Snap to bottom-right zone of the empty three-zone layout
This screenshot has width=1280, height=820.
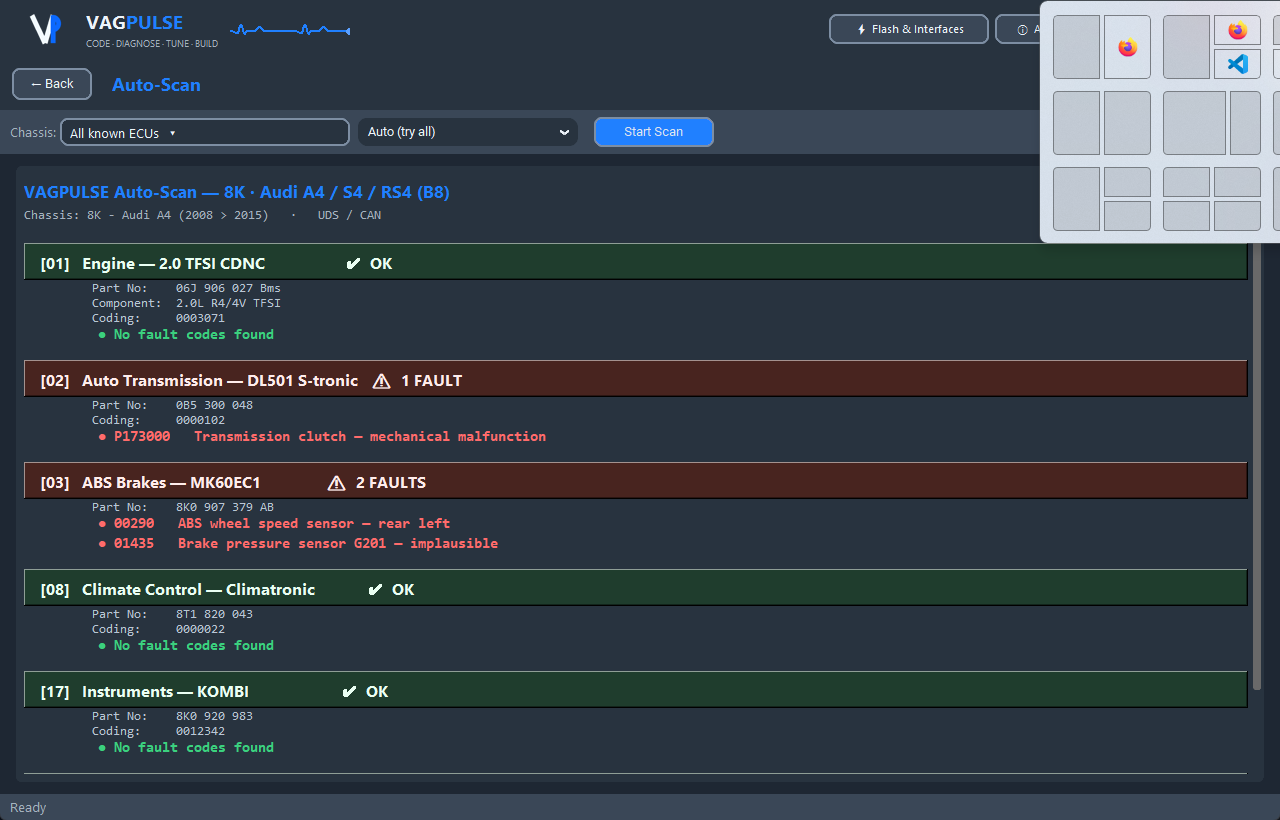point(1127,216)
